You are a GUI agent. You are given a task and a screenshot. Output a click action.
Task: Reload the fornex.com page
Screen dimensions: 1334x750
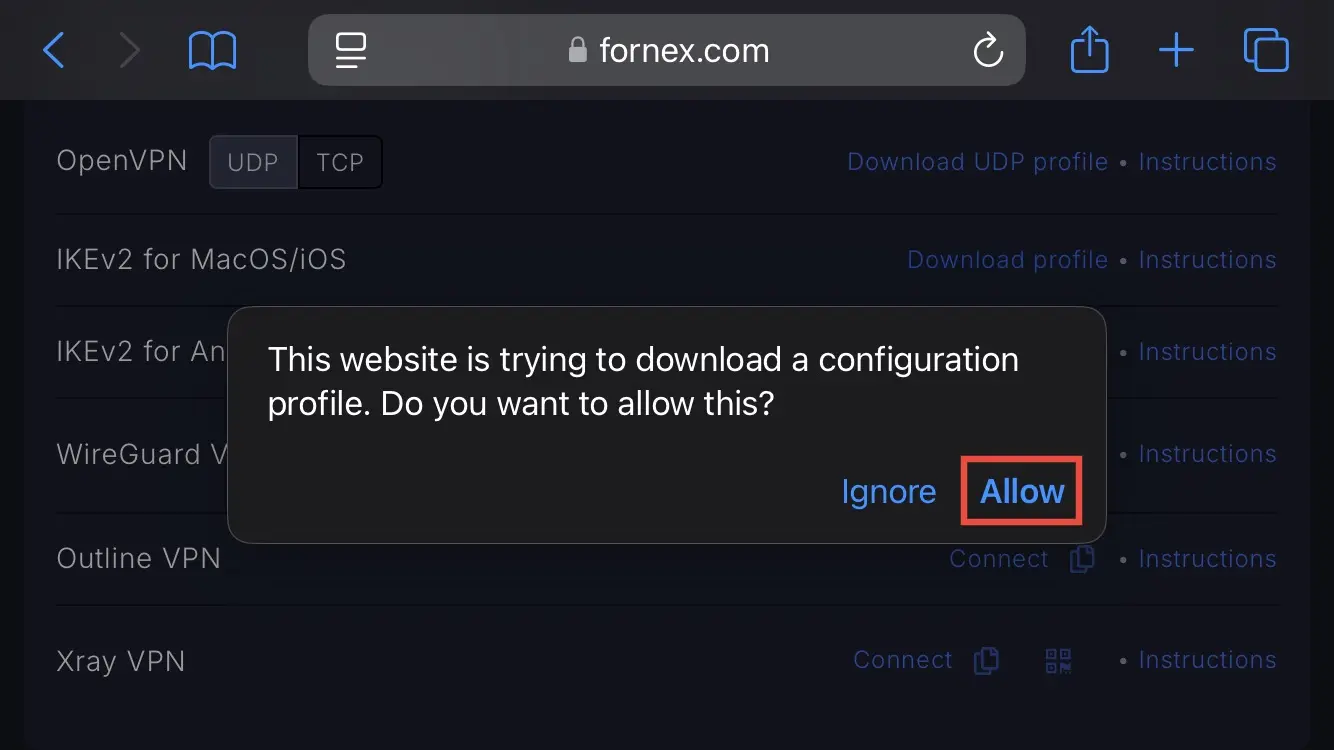[988, 50]
